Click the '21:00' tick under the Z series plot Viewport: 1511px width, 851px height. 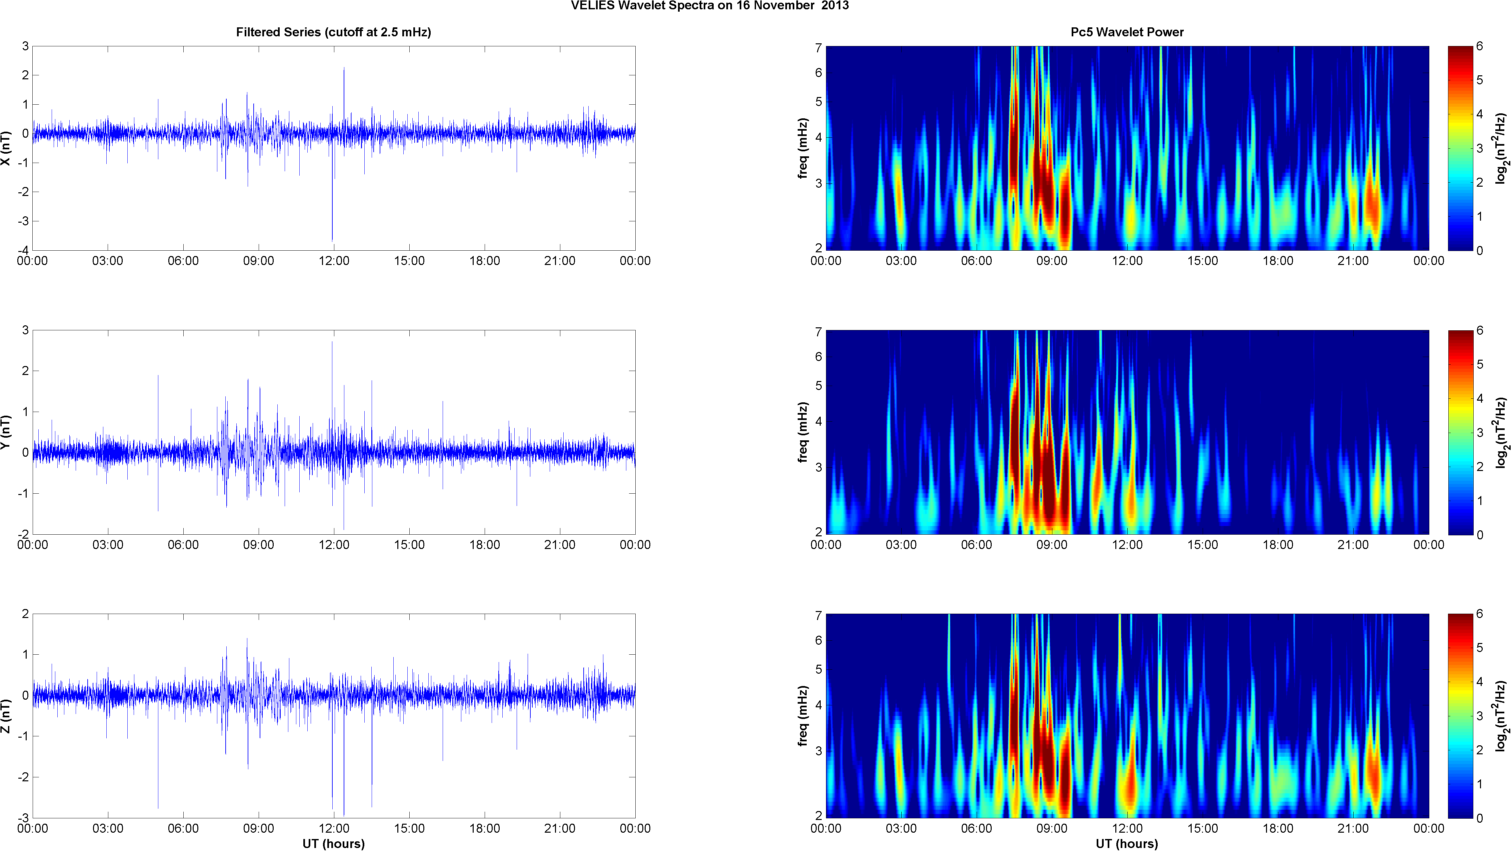coord(560,829)
